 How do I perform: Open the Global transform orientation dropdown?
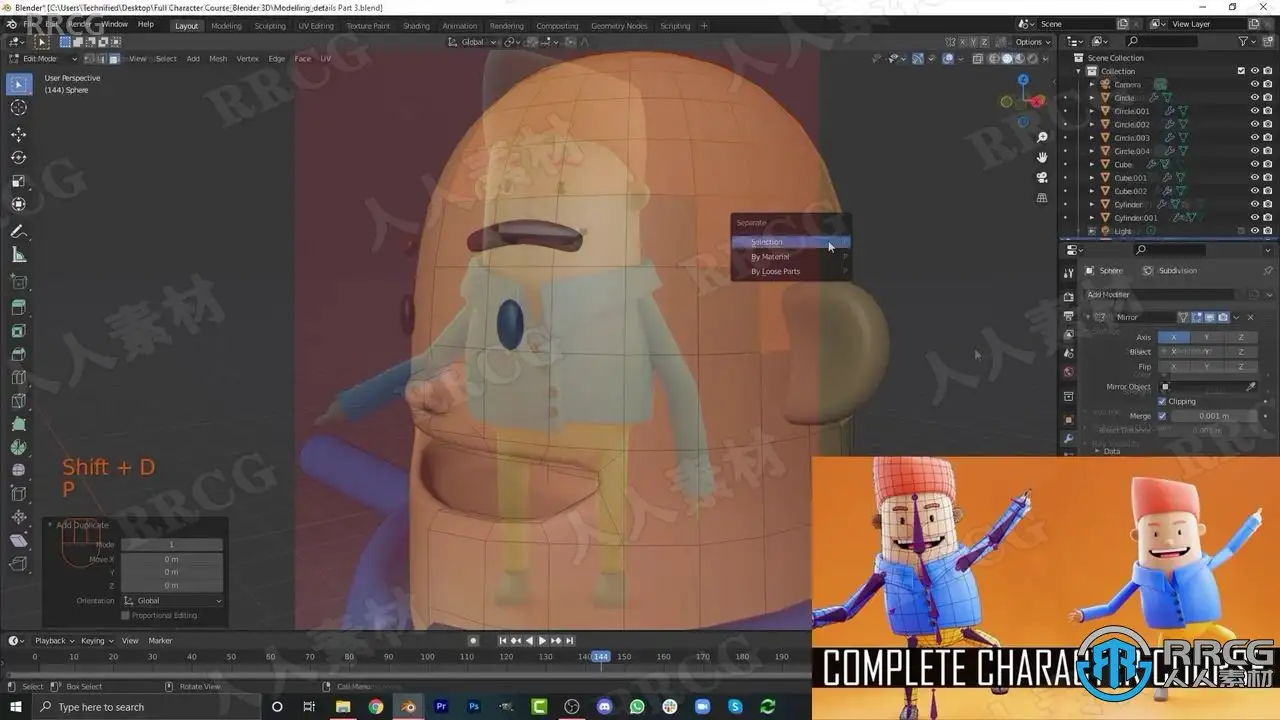coord(472,42)
